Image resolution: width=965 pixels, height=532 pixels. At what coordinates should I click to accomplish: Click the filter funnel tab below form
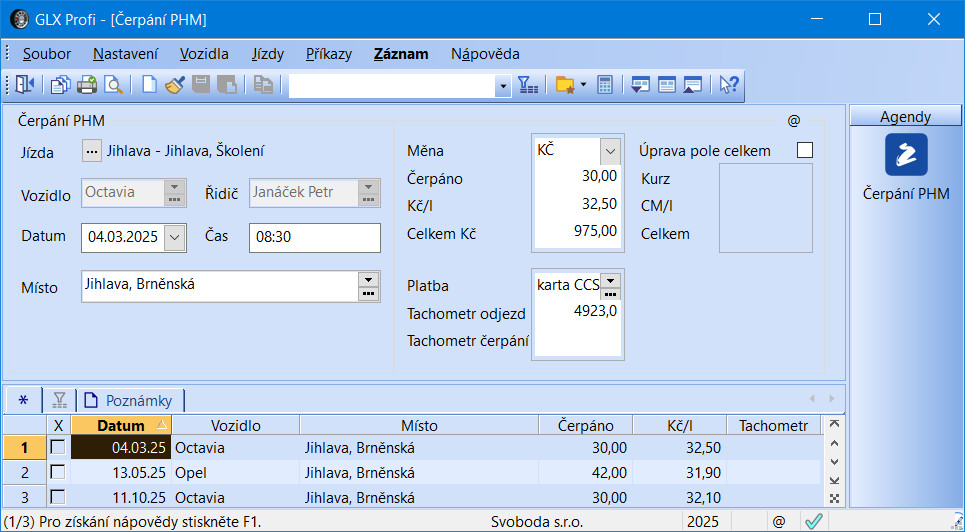tap(59, 400)
